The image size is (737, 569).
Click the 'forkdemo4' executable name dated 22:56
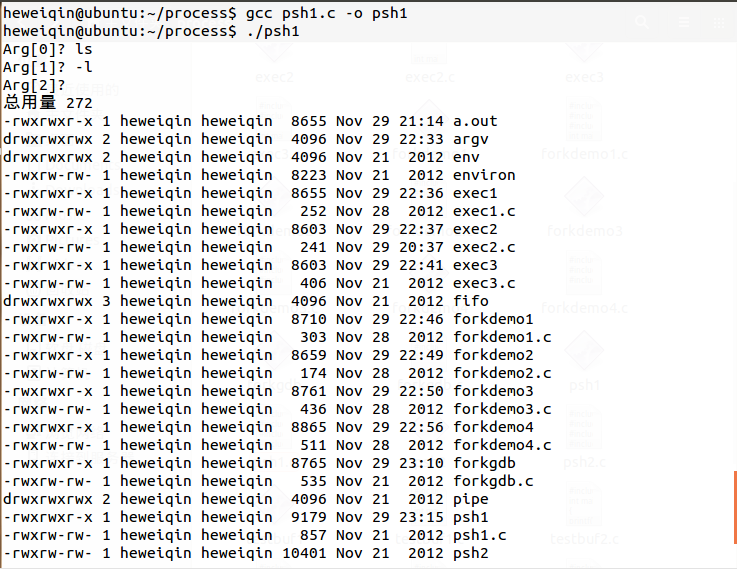[493, 427]
